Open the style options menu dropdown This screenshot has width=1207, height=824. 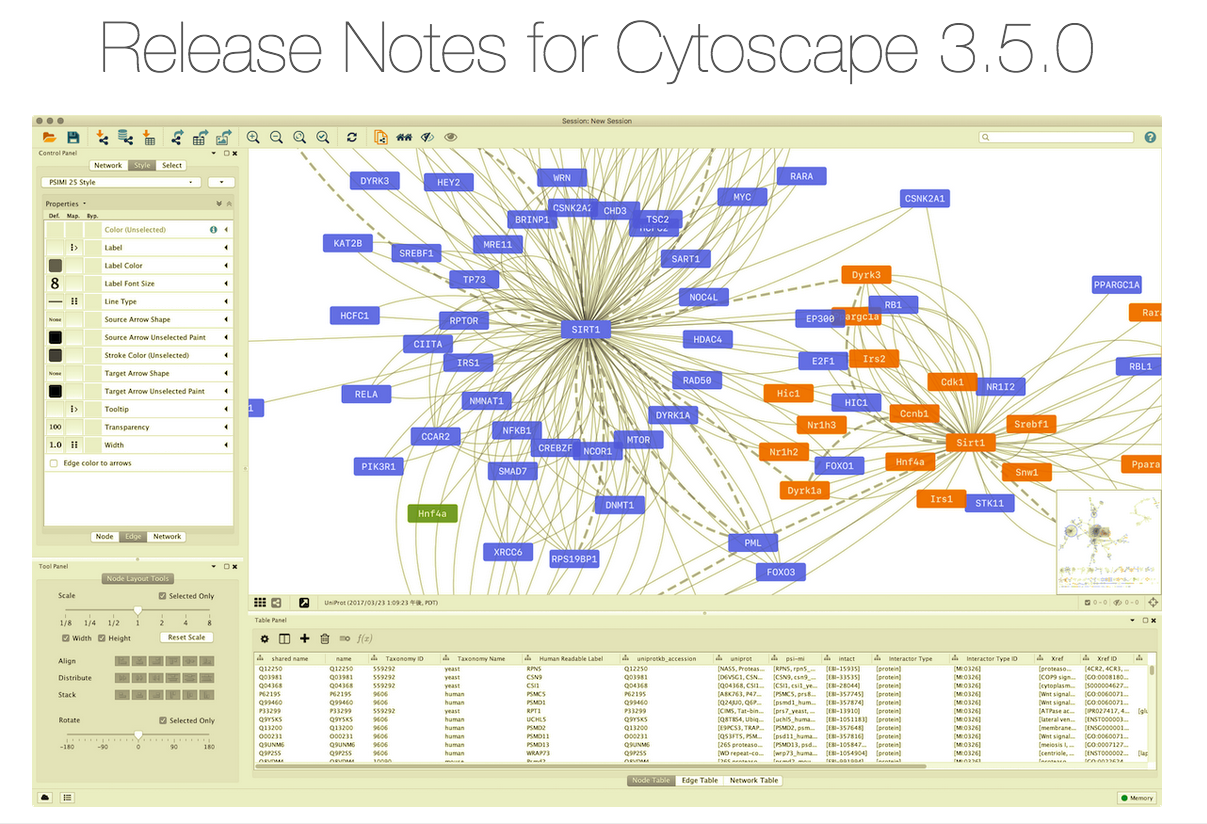221,183
